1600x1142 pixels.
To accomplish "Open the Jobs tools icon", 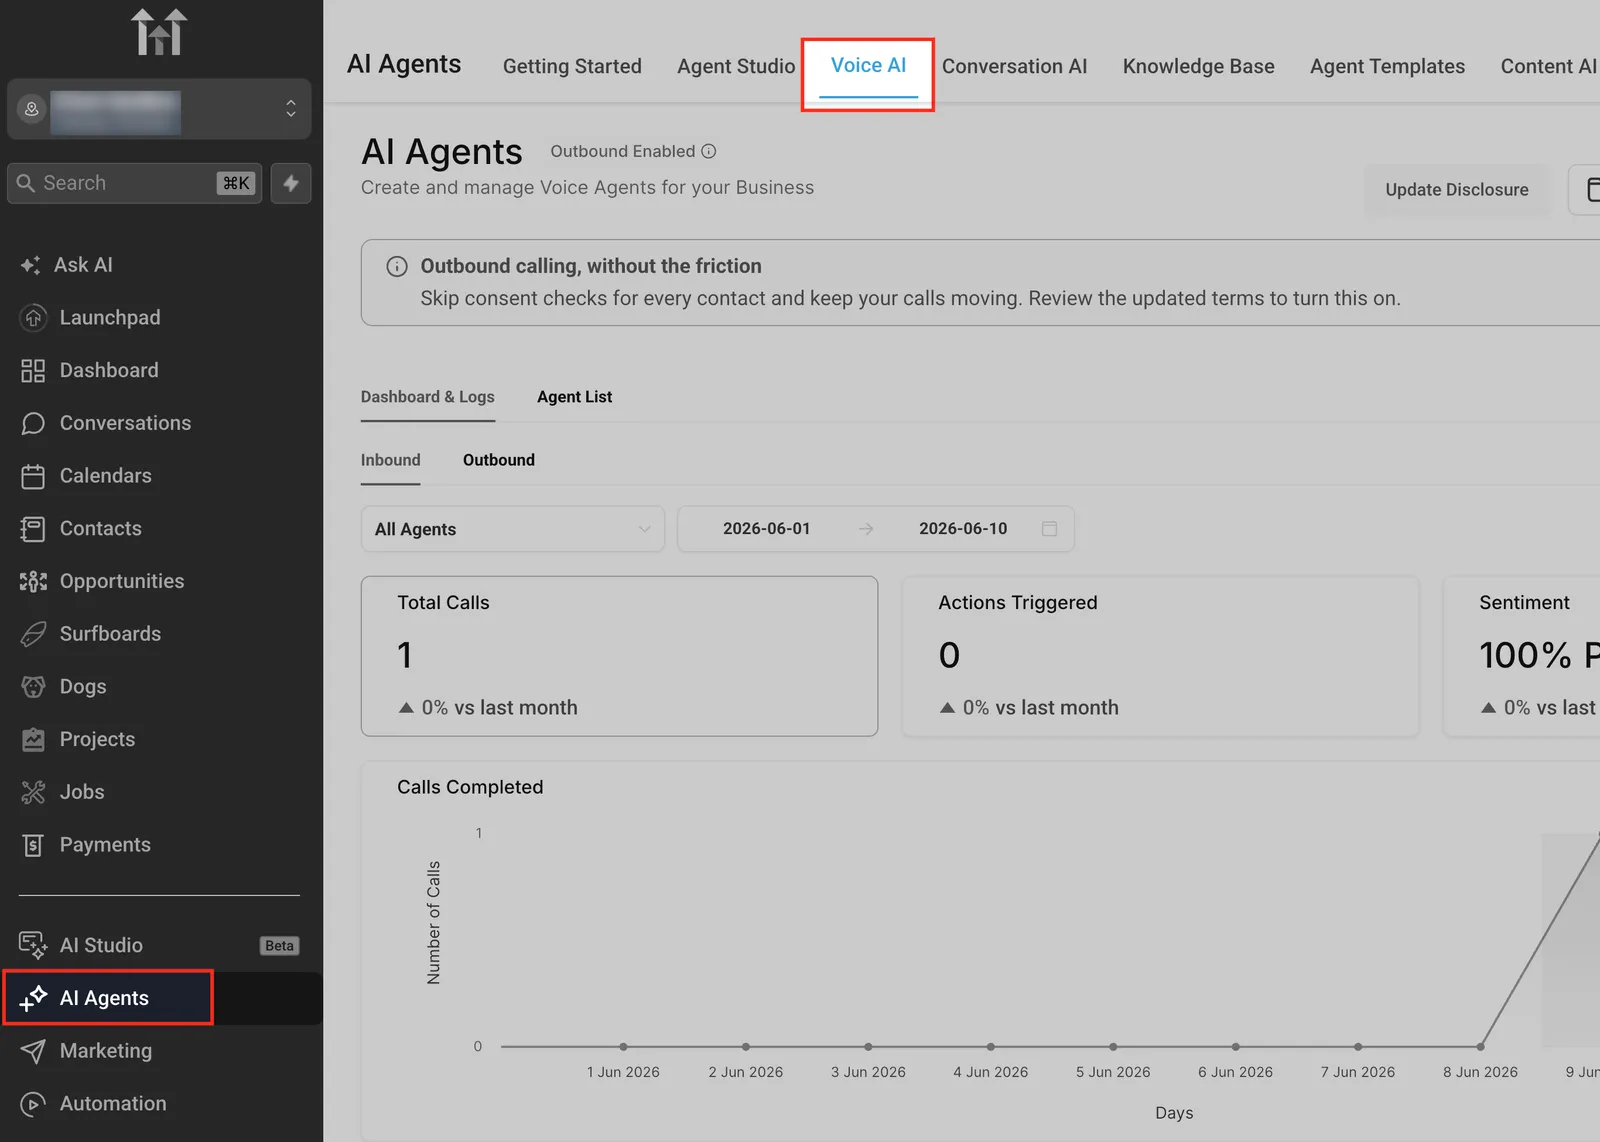I will (x=33, y=792).
